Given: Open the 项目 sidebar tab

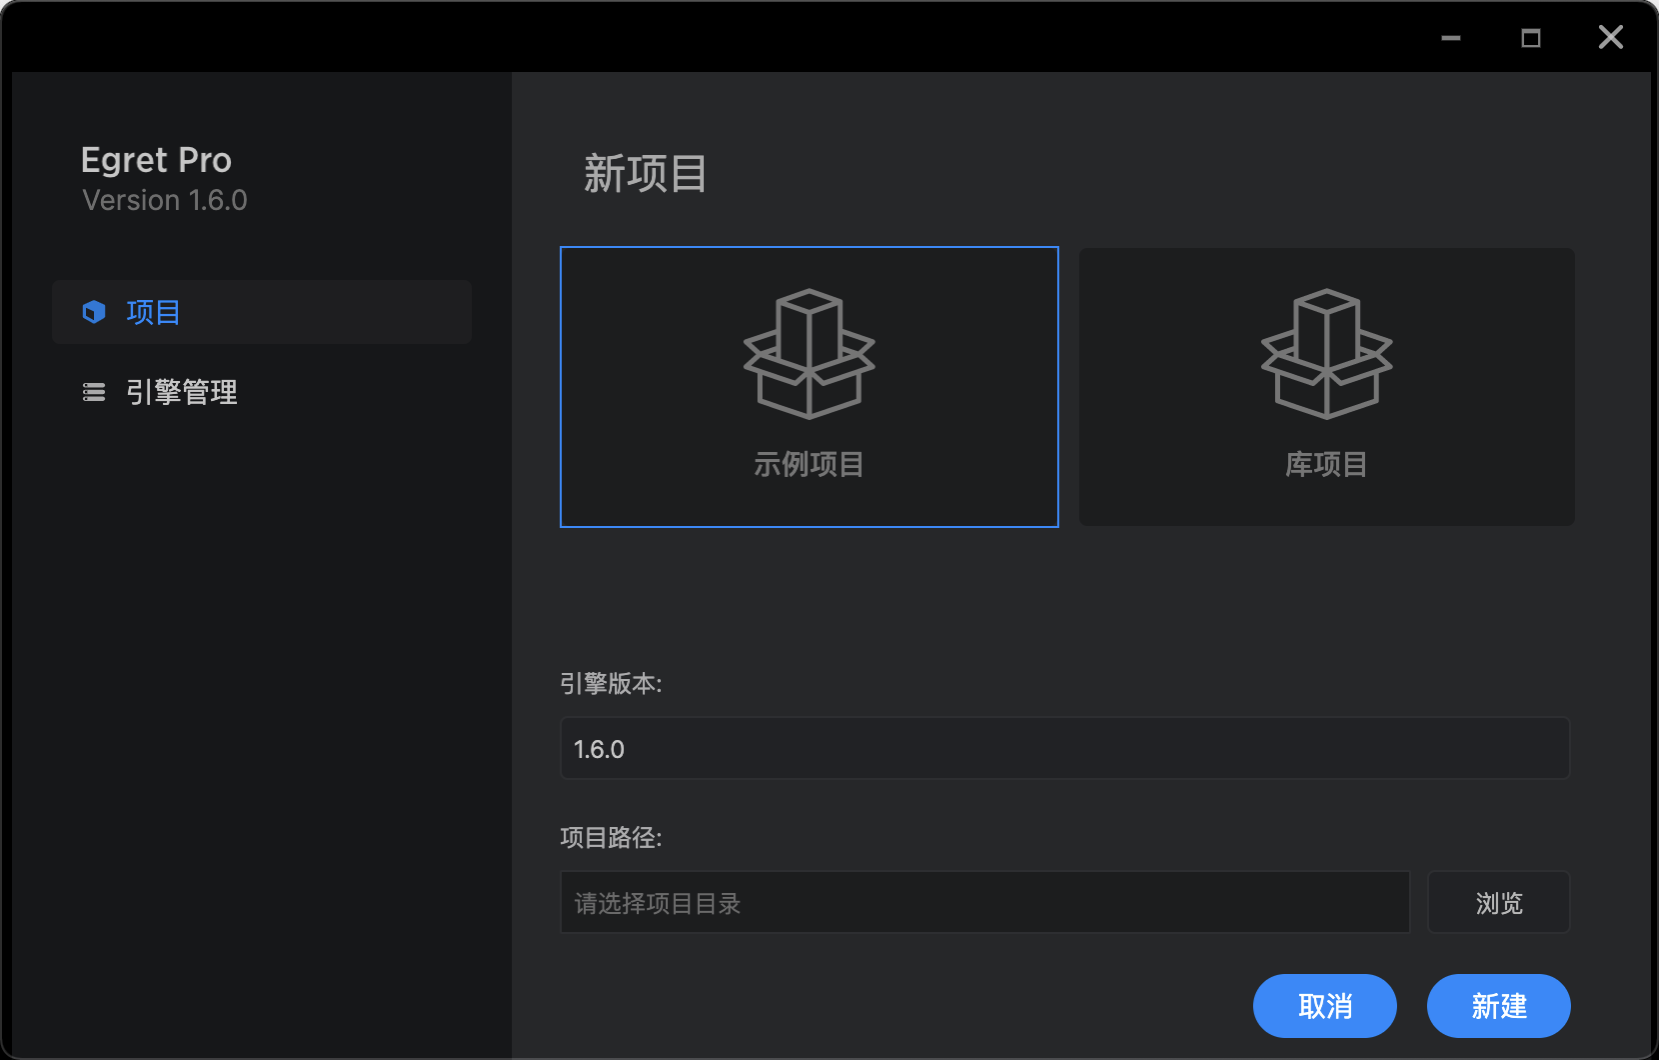Looking at the screenshot, I should pos(262,312).
